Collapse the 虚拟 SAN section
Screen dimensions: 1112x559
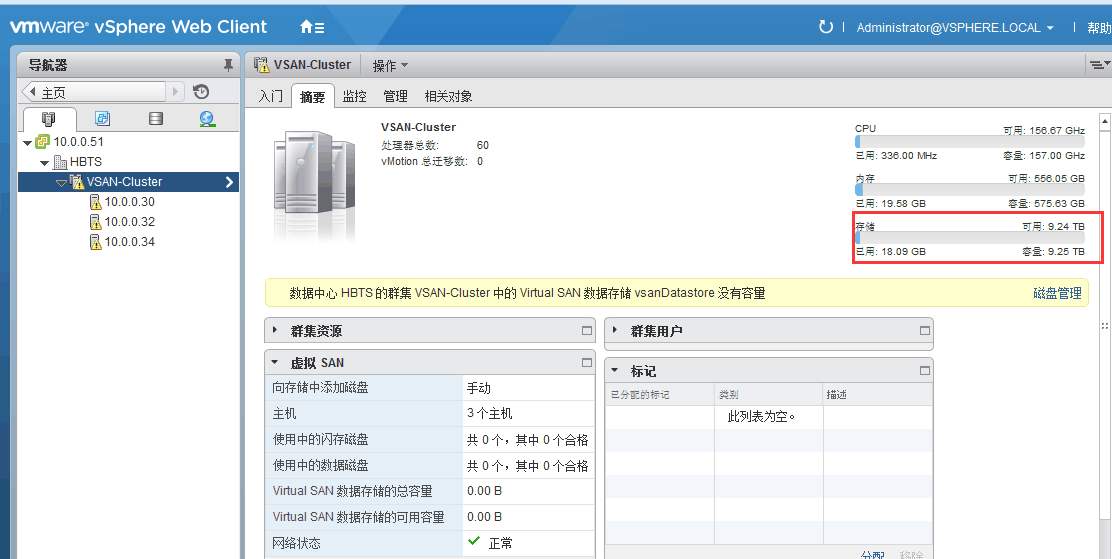click(275, 362)
